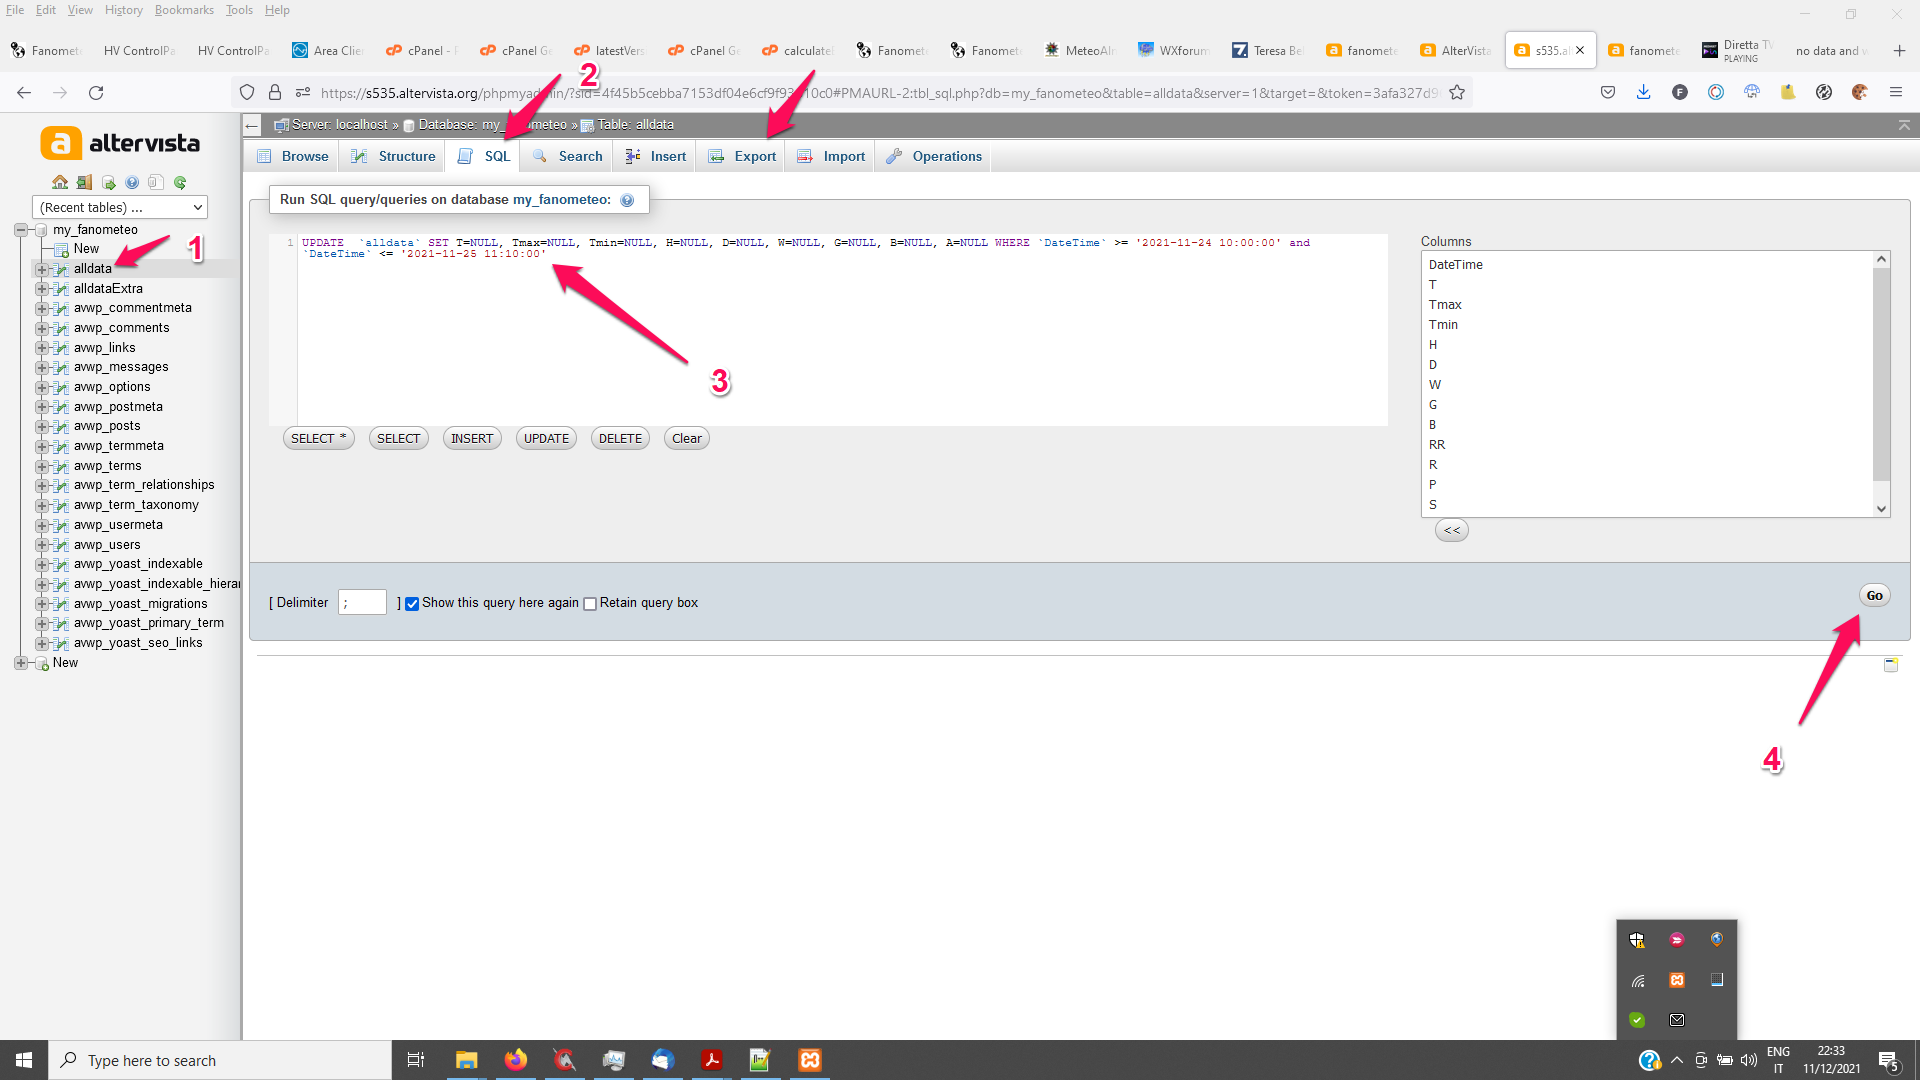Expand the awp_yoast_seo_links table node

coord(42,643)
